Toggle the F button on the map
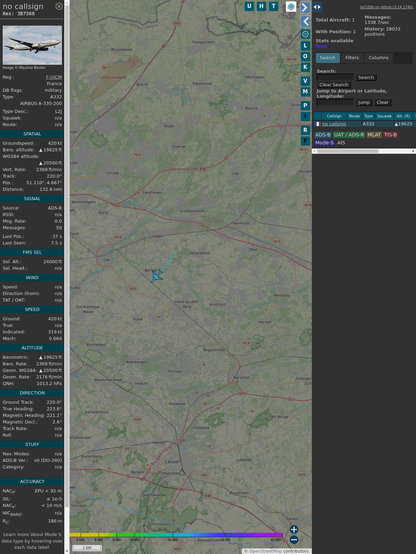The image size is (416, 554). click(x=305, y=141)
